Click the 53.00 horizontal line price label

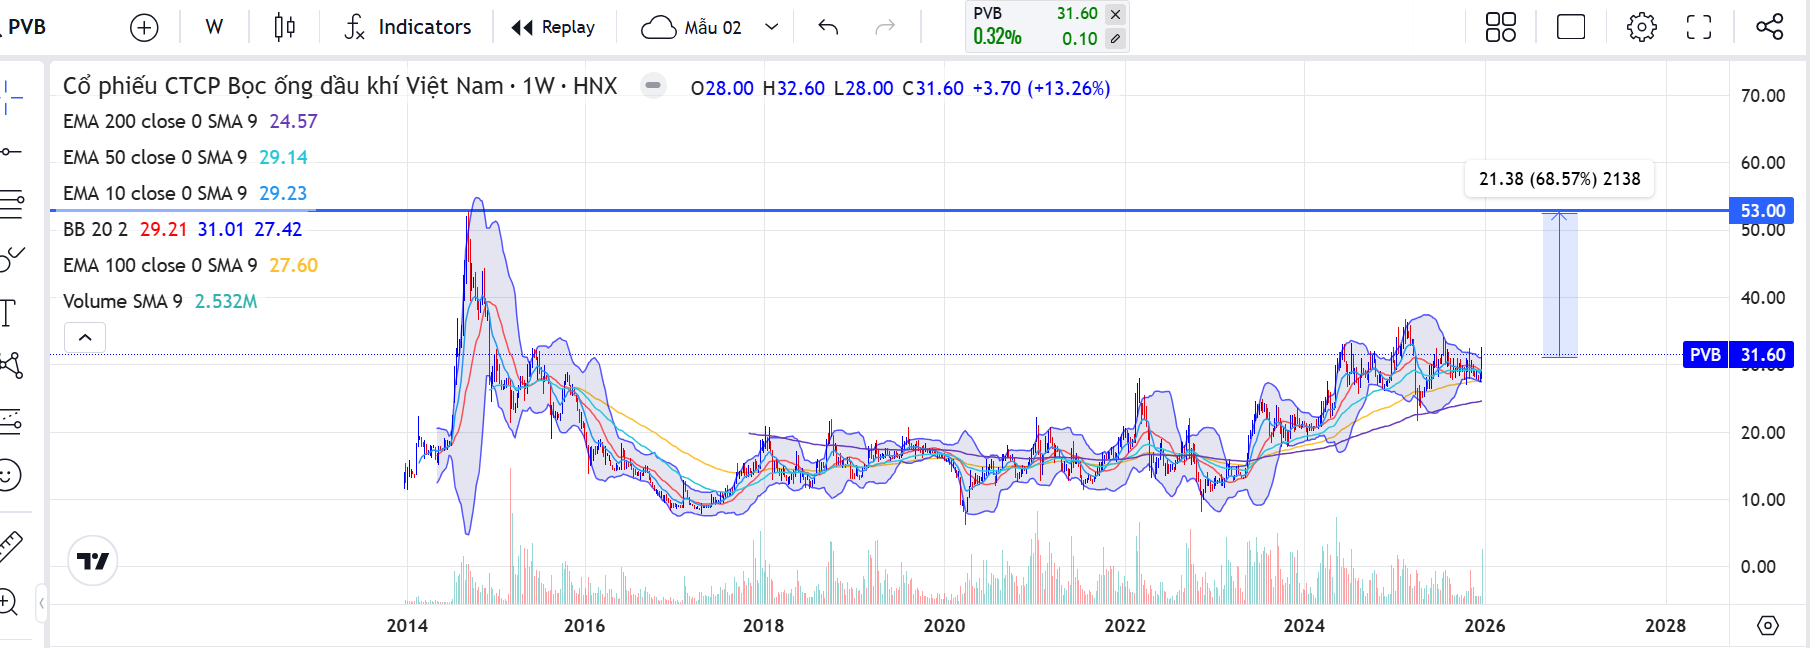1762,211
